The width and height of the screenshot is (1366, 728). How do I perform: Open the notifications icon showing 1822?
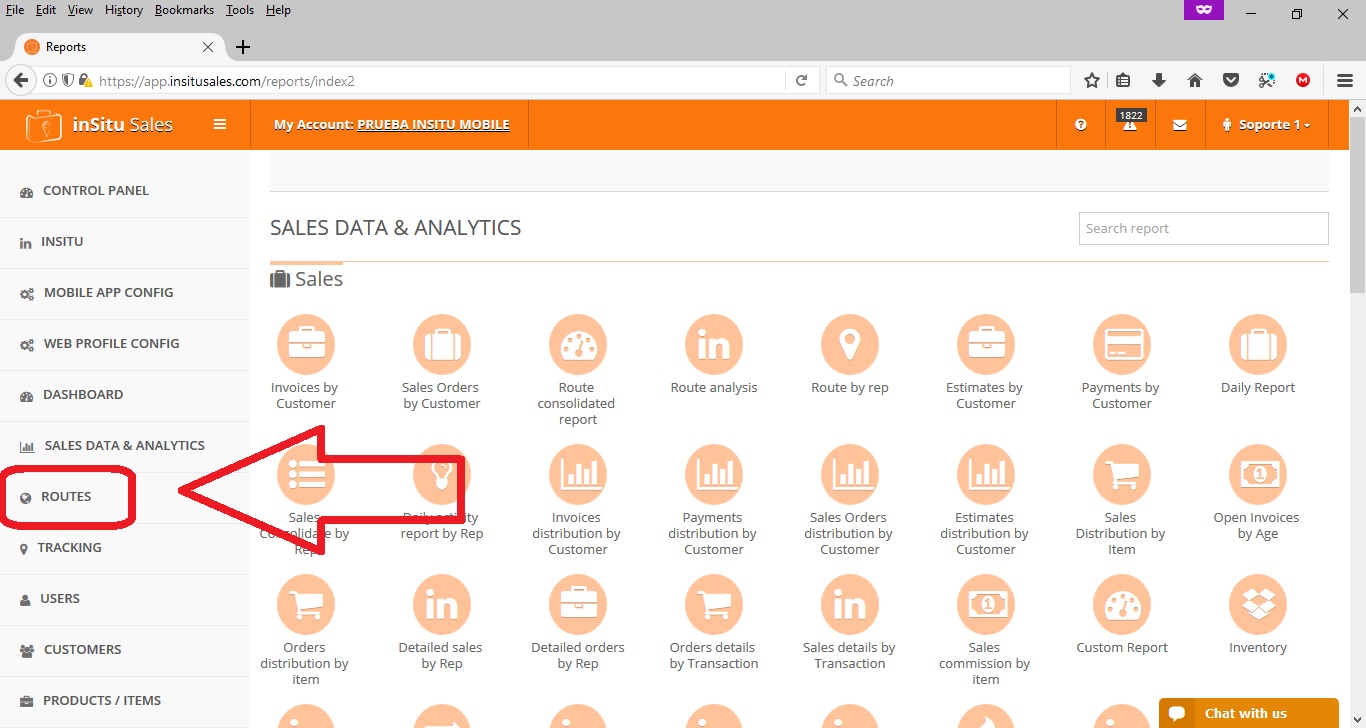[1130, 124]
